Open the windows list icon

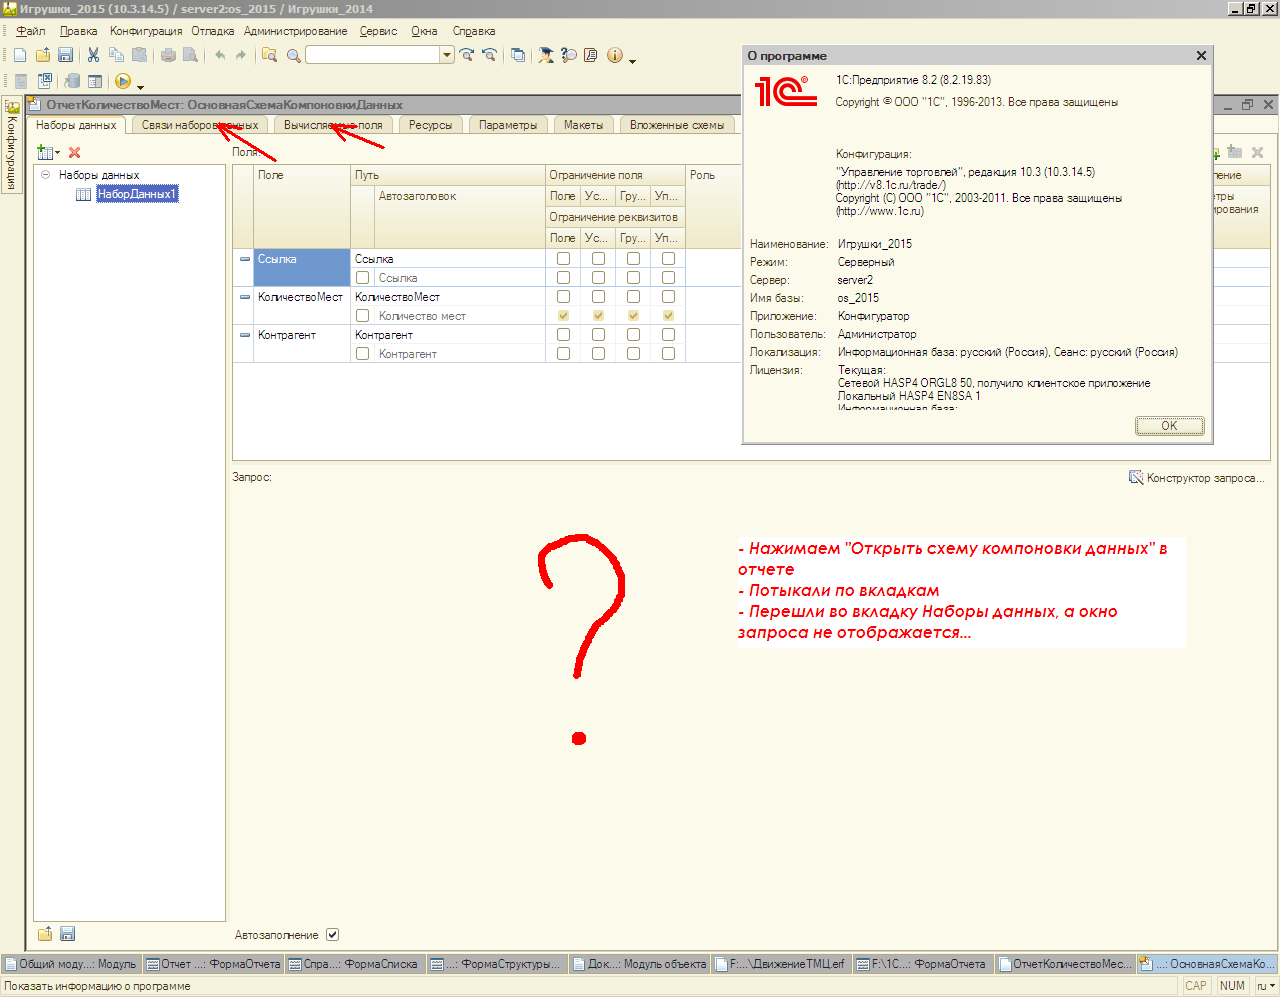click(x=518, y=55)
